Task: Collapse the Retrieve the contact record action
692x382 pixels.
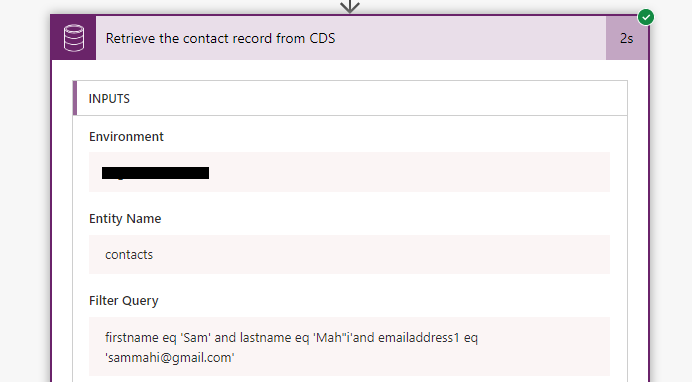Action: tap(350, 38)
